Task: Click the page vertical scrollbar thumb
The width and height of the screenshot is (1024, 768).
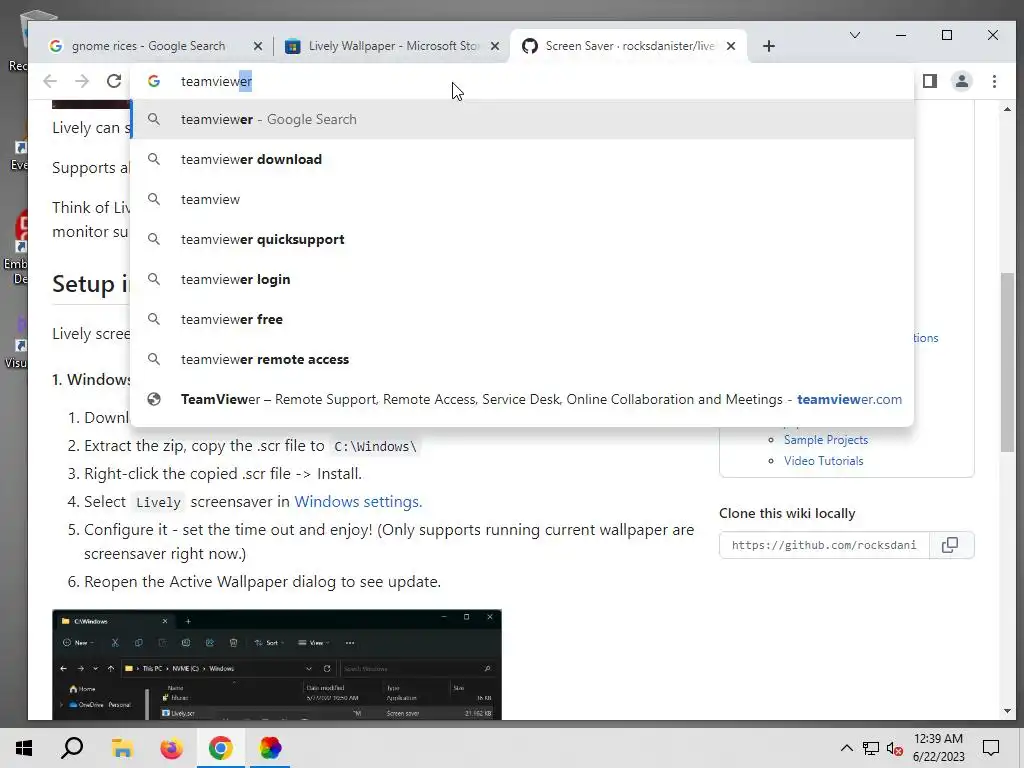Action: [x=1007, y=362]
